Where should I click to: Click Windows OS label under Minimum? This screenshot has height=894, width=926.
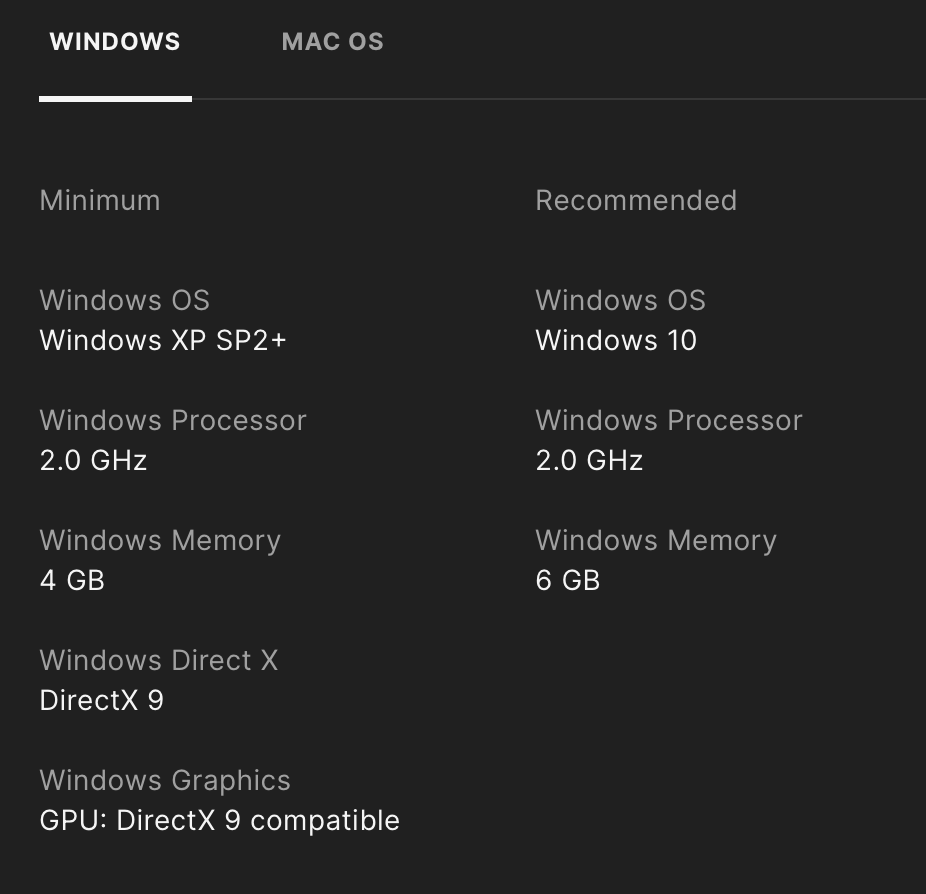[124, 300]
